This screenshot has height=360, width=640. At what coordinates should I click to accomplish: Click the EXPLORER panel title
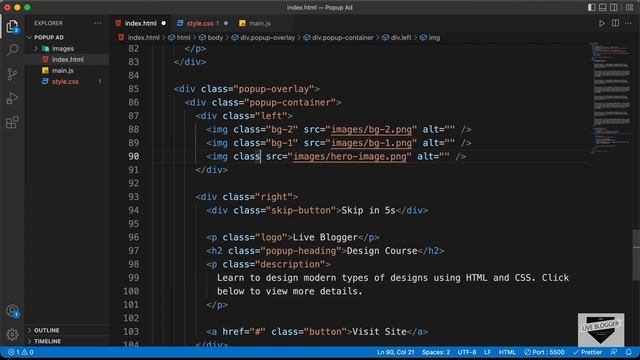48,23
